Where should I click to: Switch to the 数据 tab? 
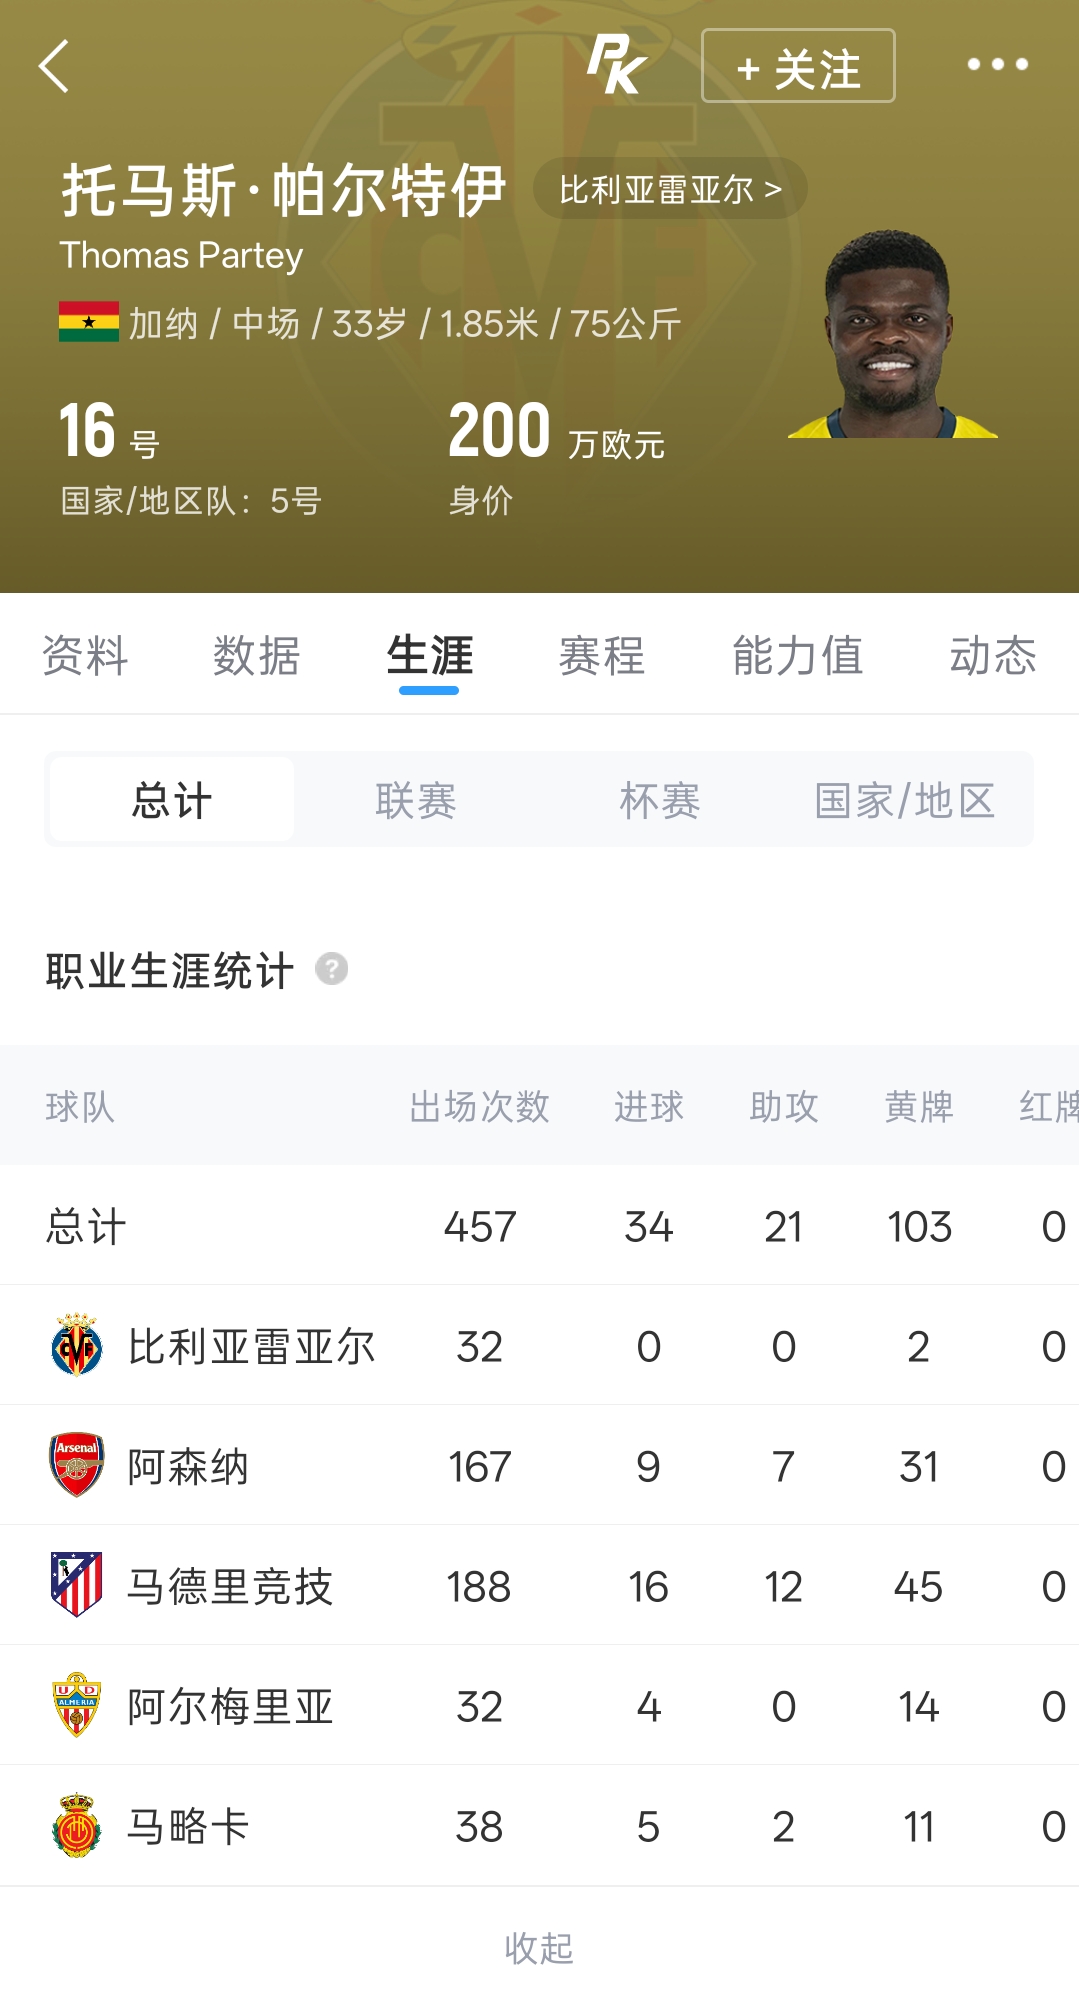pyautogui.click(x=257, y=656)
